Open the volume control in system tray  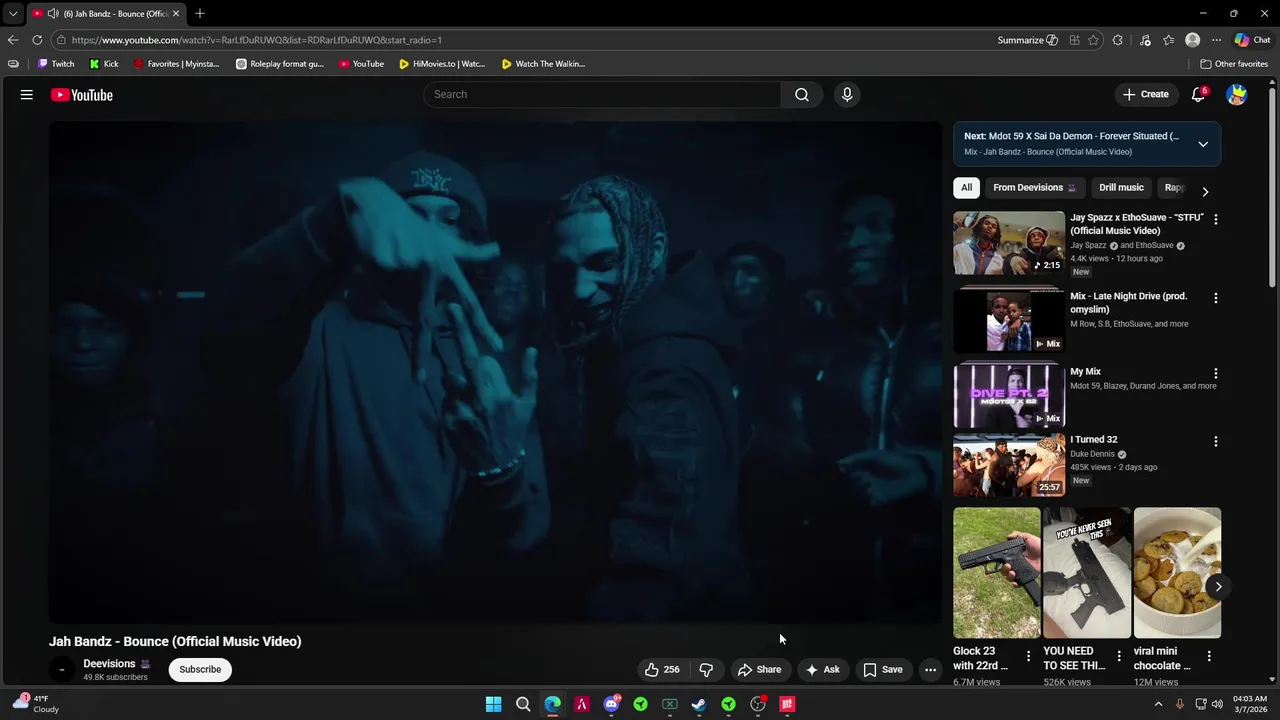(x=1217, y=704)
